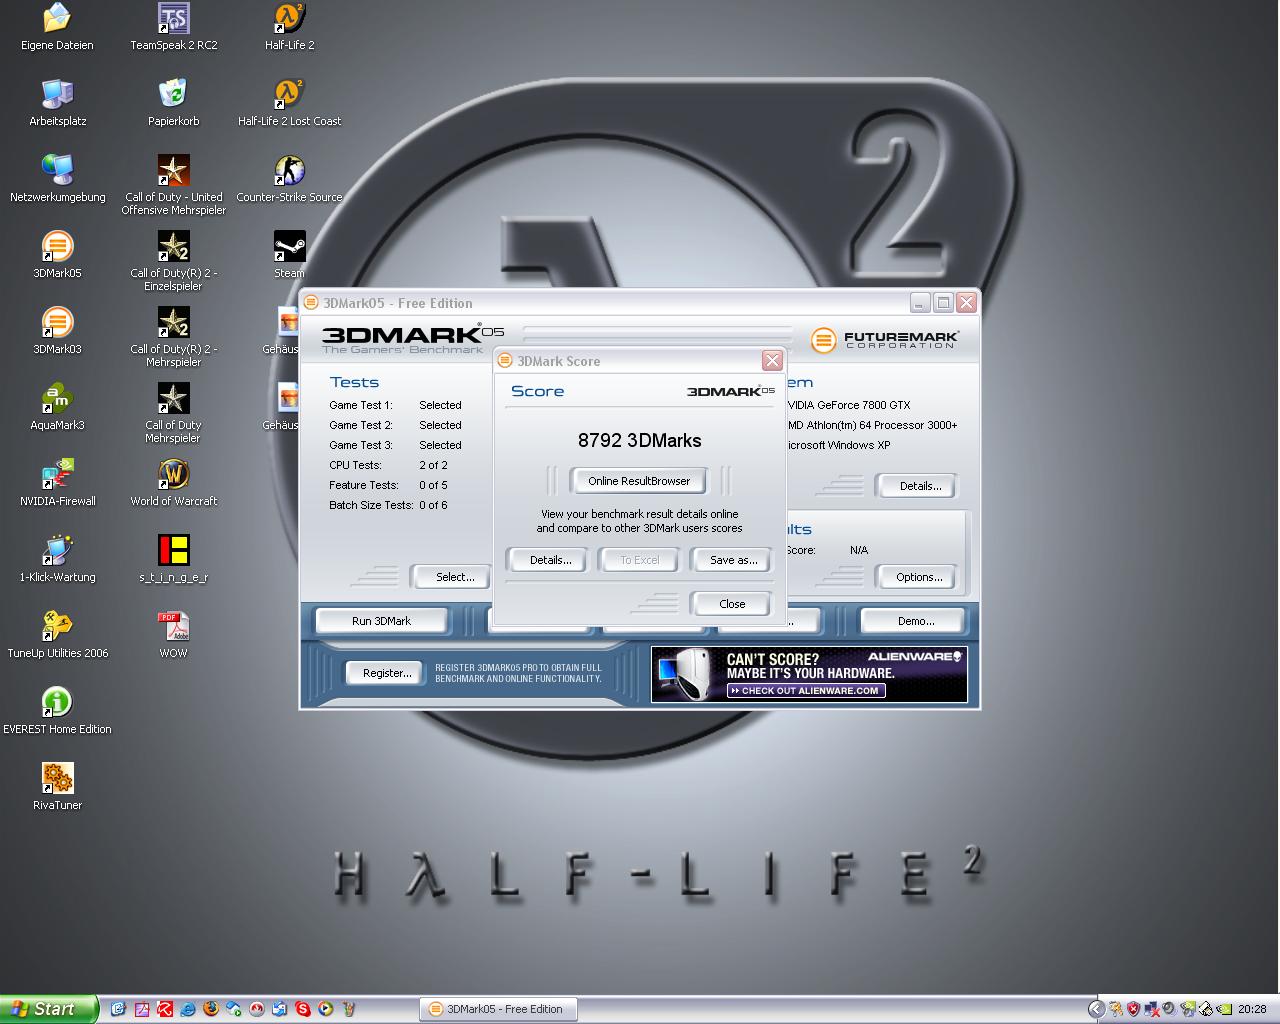Screen dimensions: 1280x1024
Task: Click the Register button in 3DMark05
Action: 386,673
